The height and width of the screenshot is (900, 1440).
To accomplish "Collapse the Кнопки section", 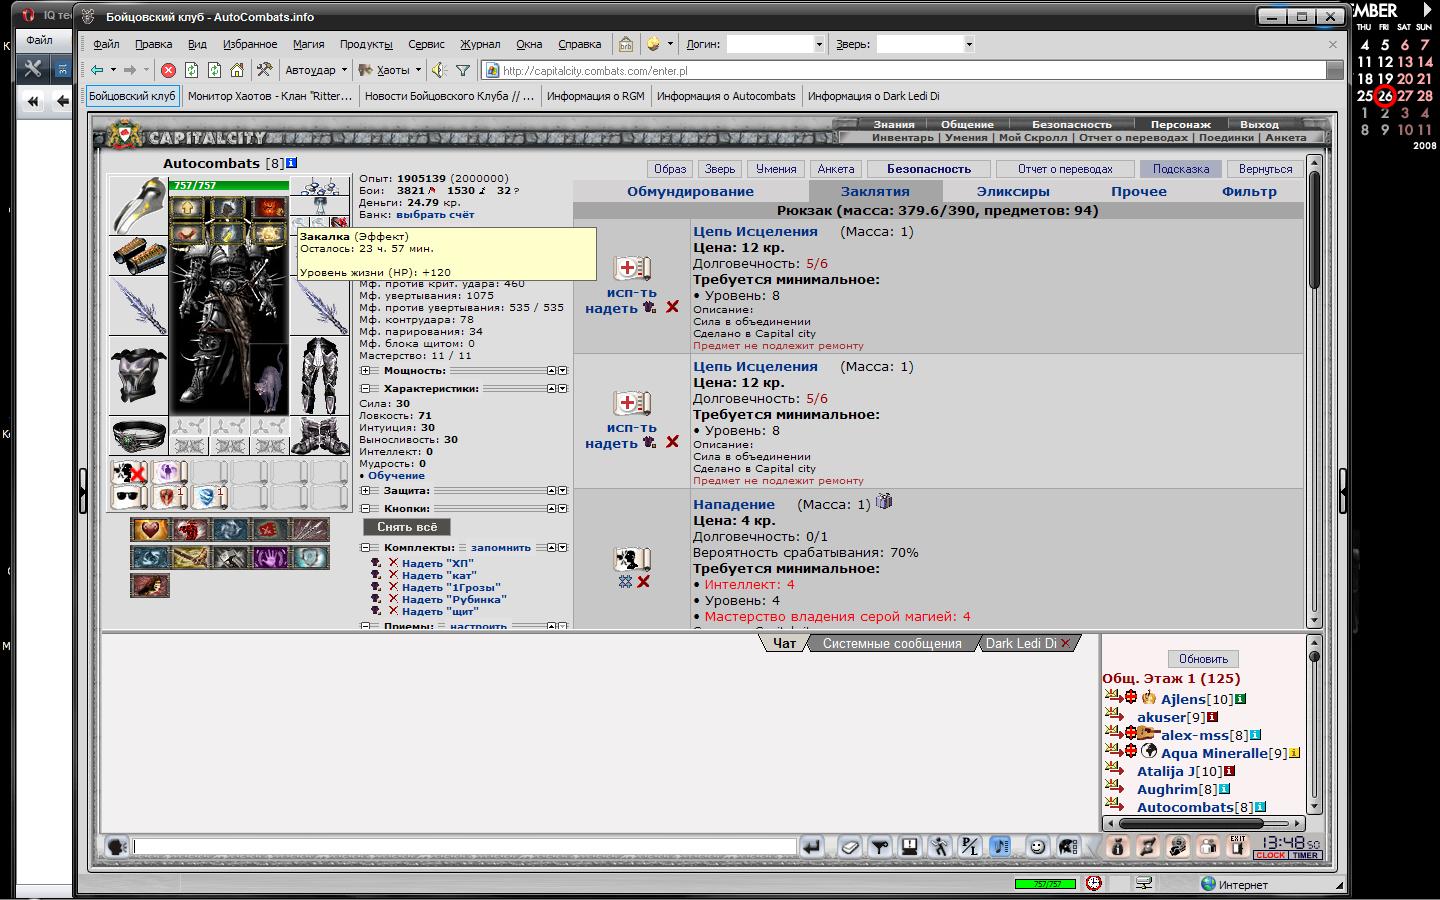I will click(366, 509).
